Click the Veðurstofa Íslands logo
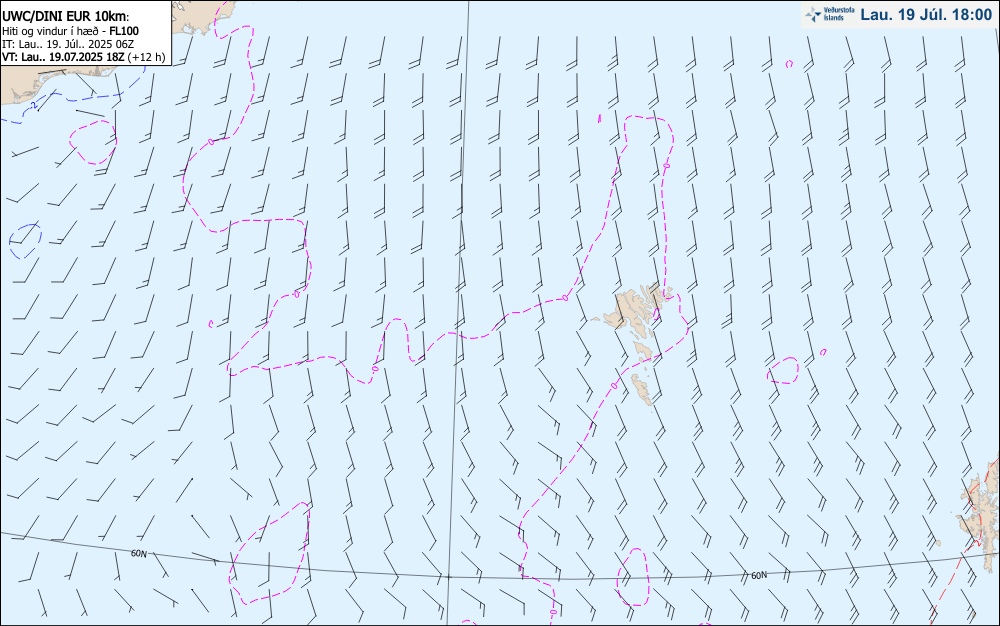 tap(830, 14)
